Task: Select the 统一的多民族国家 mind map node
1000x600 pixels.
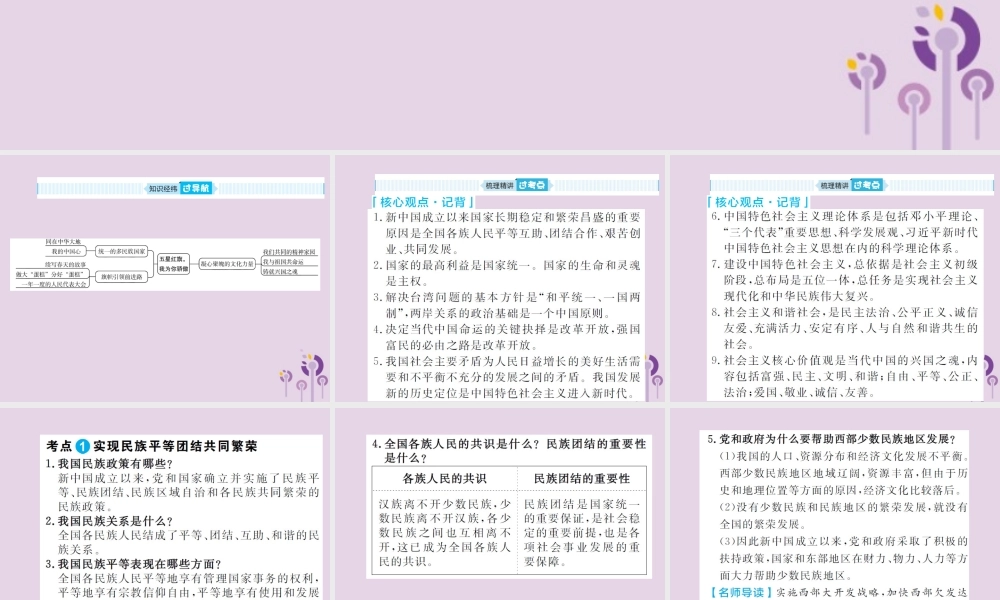Action: 122,251
